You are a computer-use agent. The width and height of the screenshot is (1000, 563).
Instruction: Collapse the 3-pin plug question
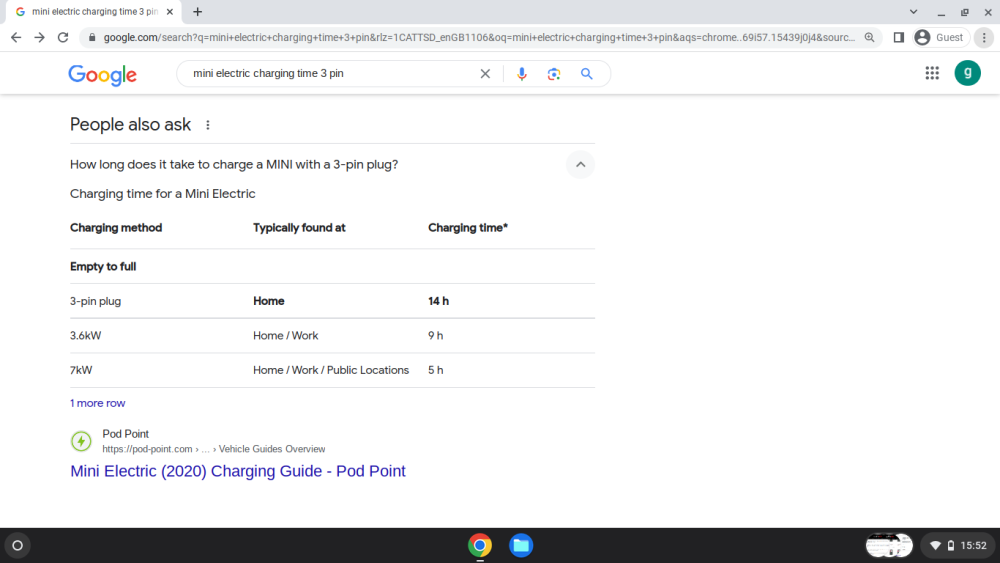point(580,165)
